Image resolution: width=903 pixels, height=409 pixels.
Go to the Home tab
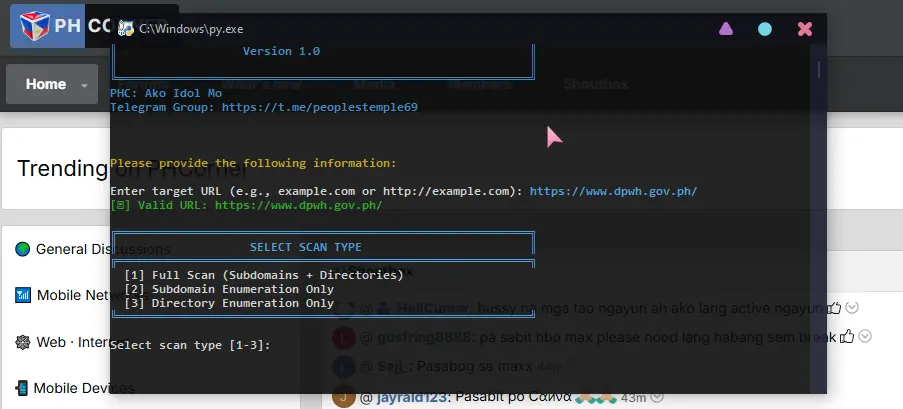click(45, 84)
